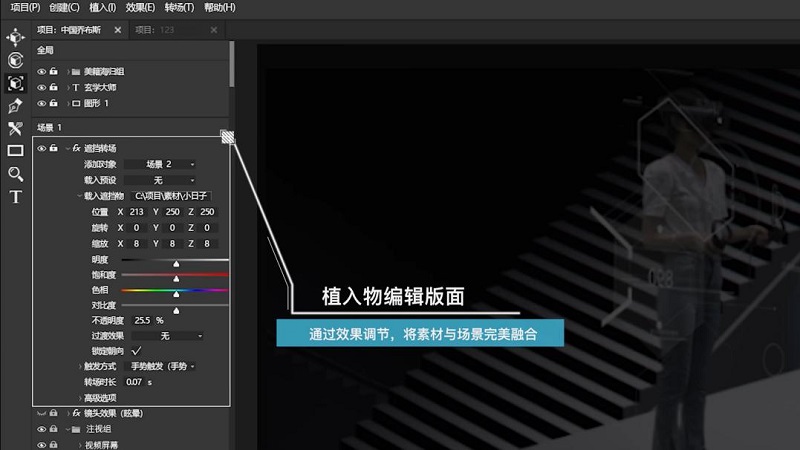
Task: Close the 项目: 中国乔布斯 tab
Action: pyautogui.click(x=117, y=30)
